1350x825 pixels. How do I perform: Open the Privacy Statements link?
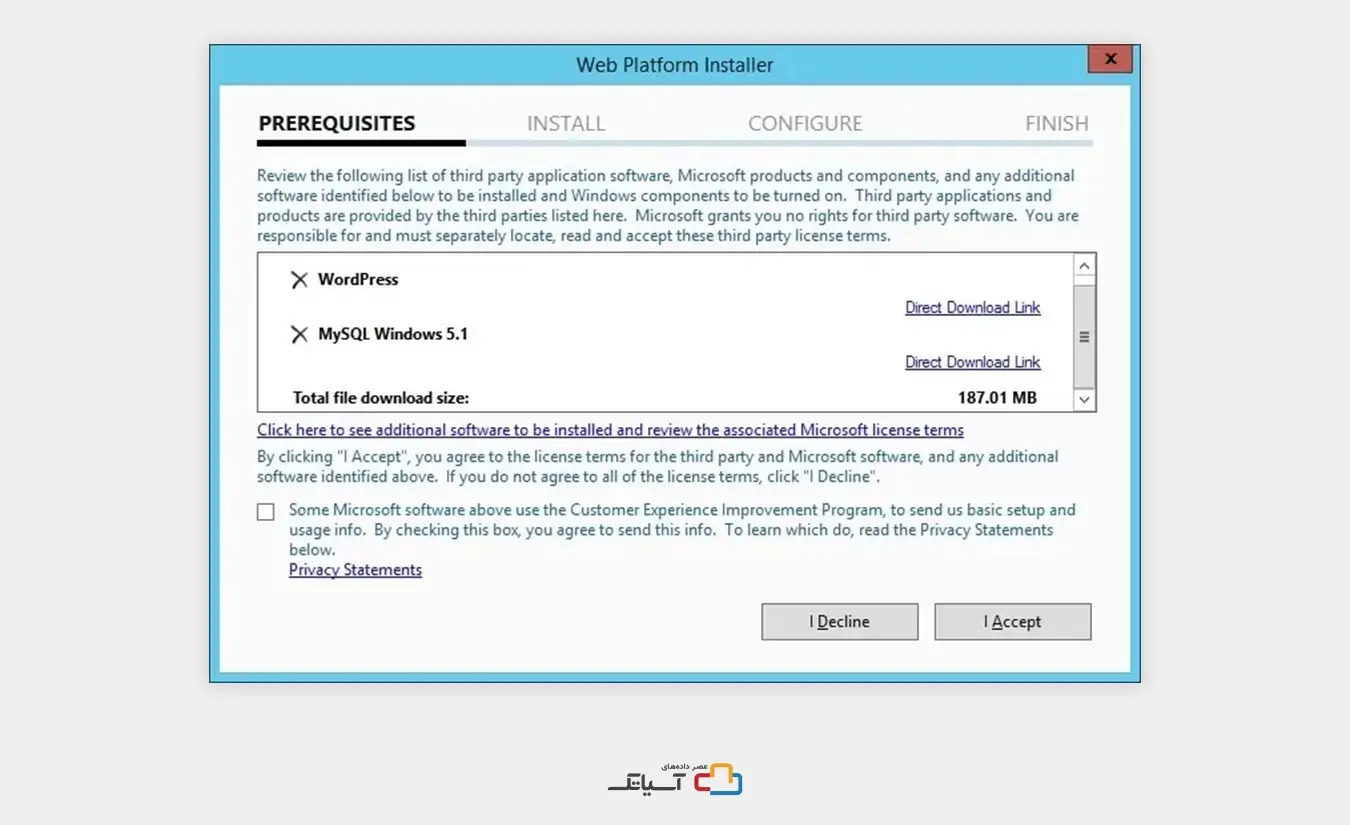click(355, 570)
